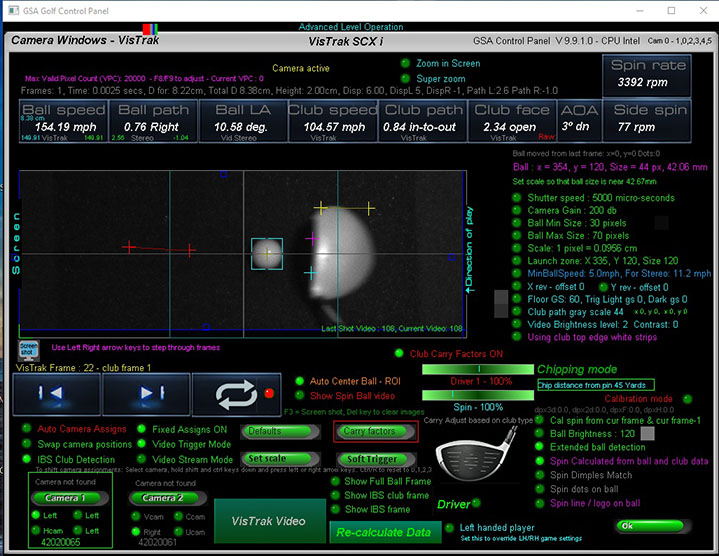Toggle Super zoom option
719x556 pixels.
[405, 78]
